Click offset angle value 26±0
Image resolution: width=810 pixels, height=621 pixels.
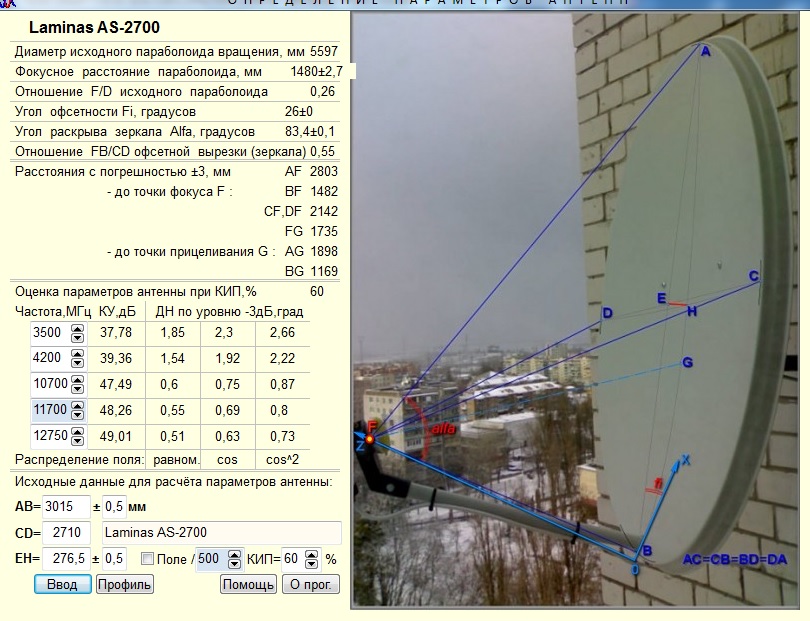click(x=299, y=112)
